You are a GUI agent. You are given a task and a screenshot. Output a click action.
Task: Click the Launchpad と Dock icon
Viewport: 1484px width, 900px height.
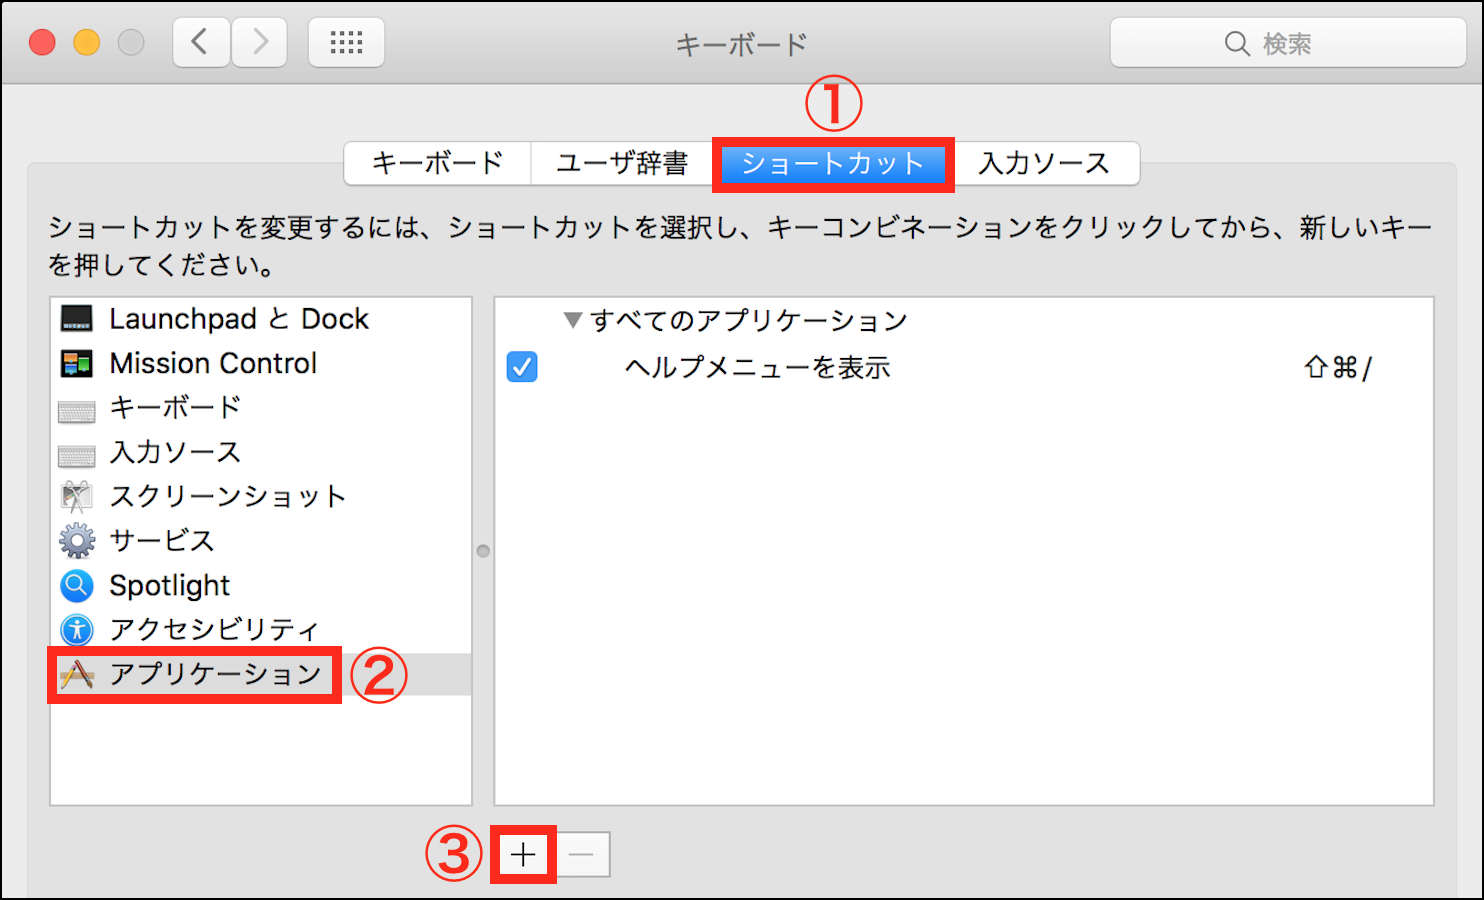(77, 319)
